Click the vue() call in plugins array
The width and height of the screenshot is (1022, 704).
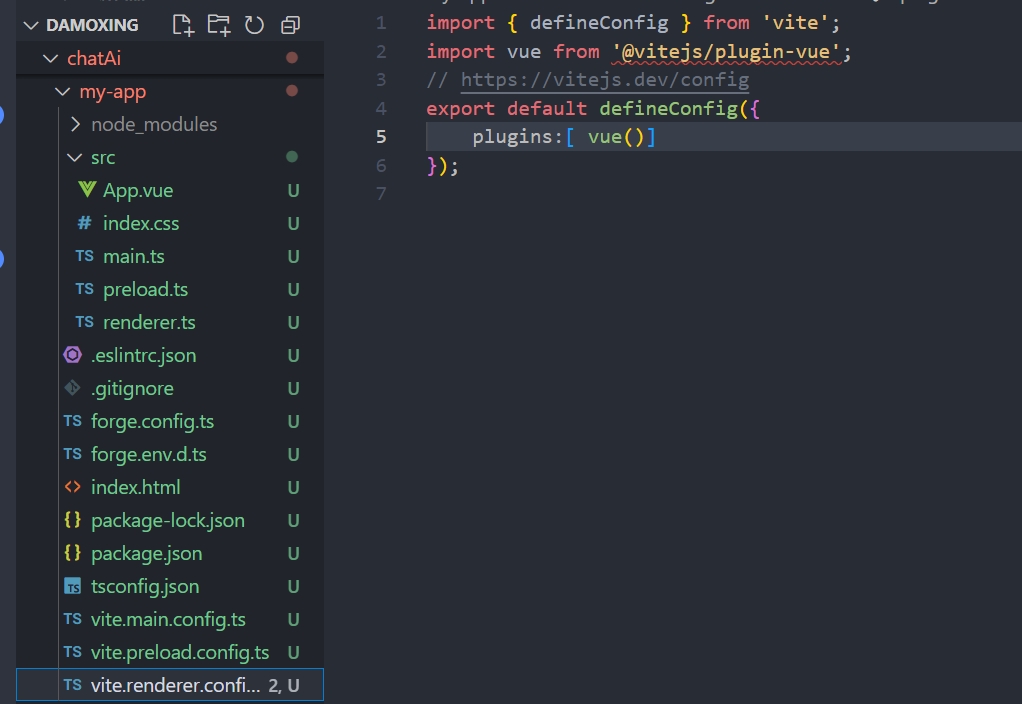(x=616, y=137)
